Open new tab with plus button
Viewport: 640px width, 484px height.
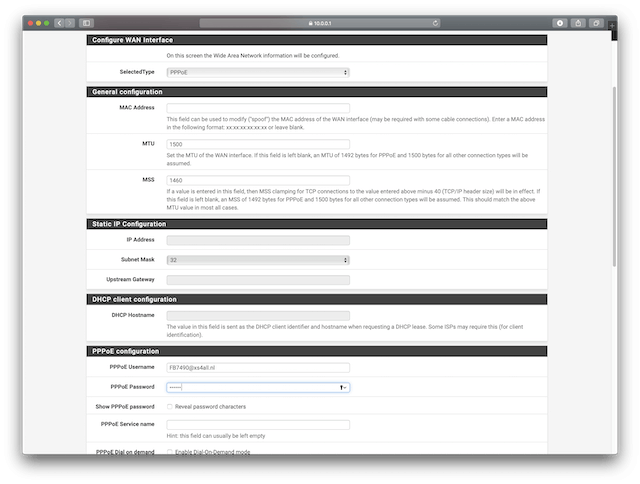tap(612, 26)
